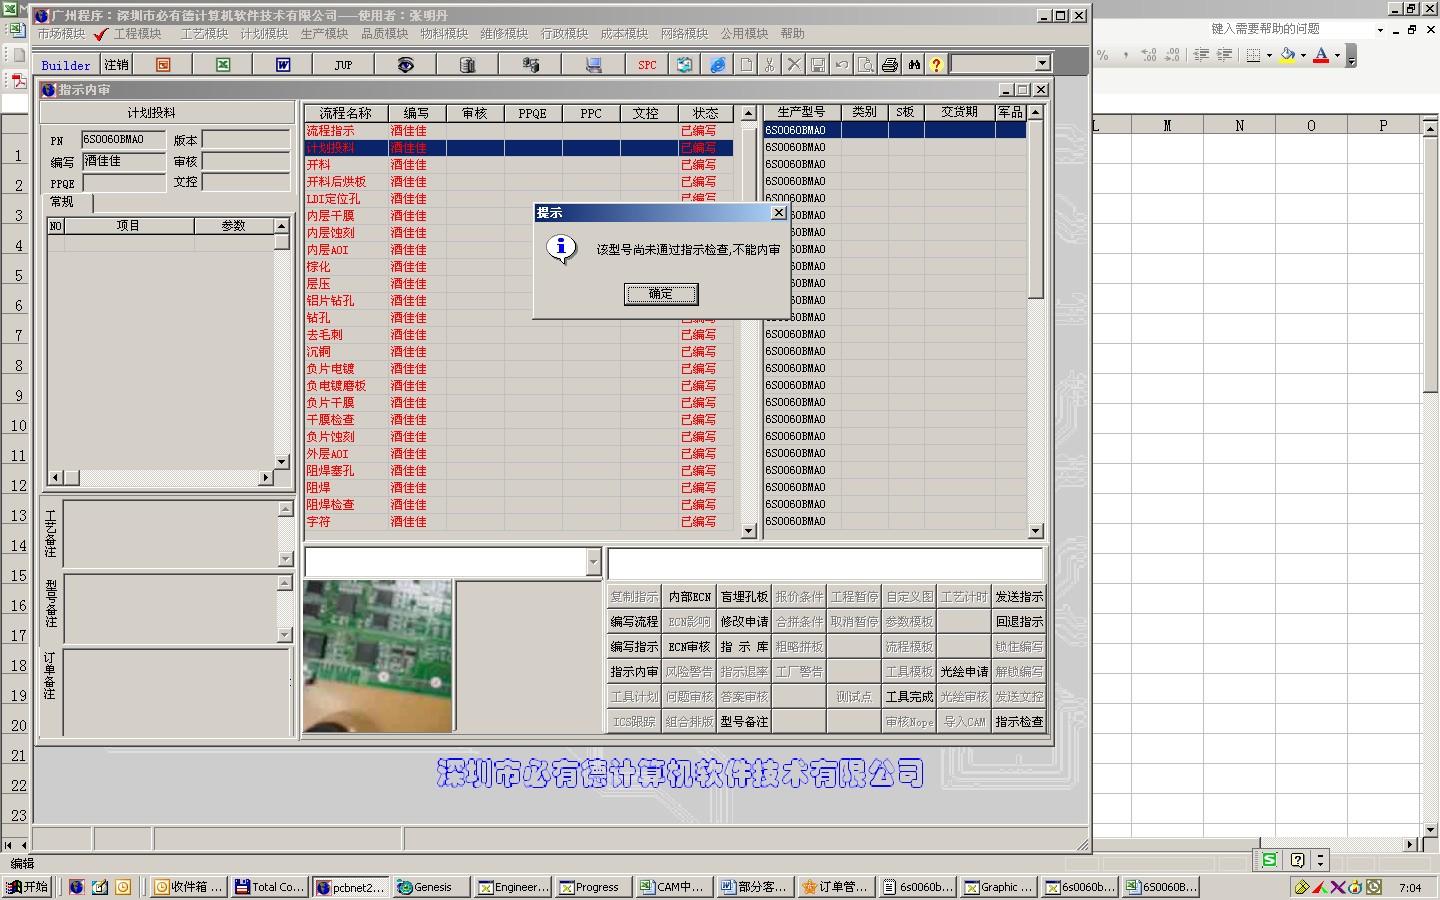This screenshot has height=900, width=1440.
Task: Confirm the 提示 dialog with 确定
Action: click(661, 294)
